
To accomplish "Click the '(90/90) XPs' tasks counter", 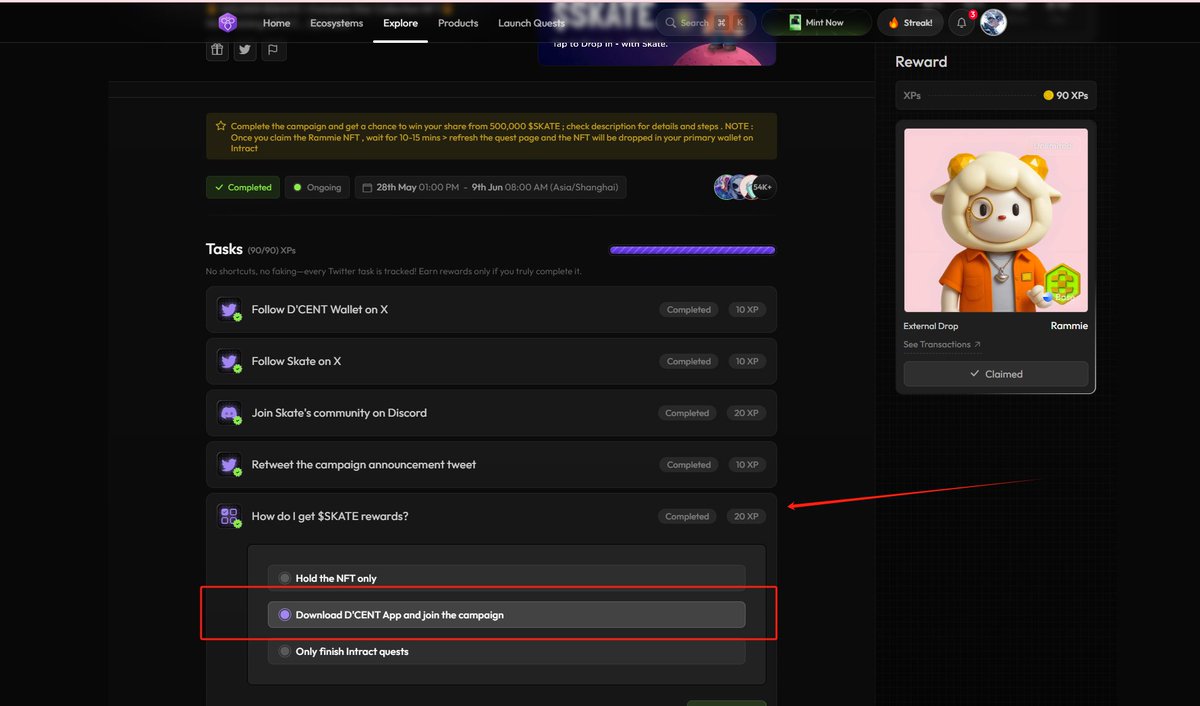I will 272,250.
